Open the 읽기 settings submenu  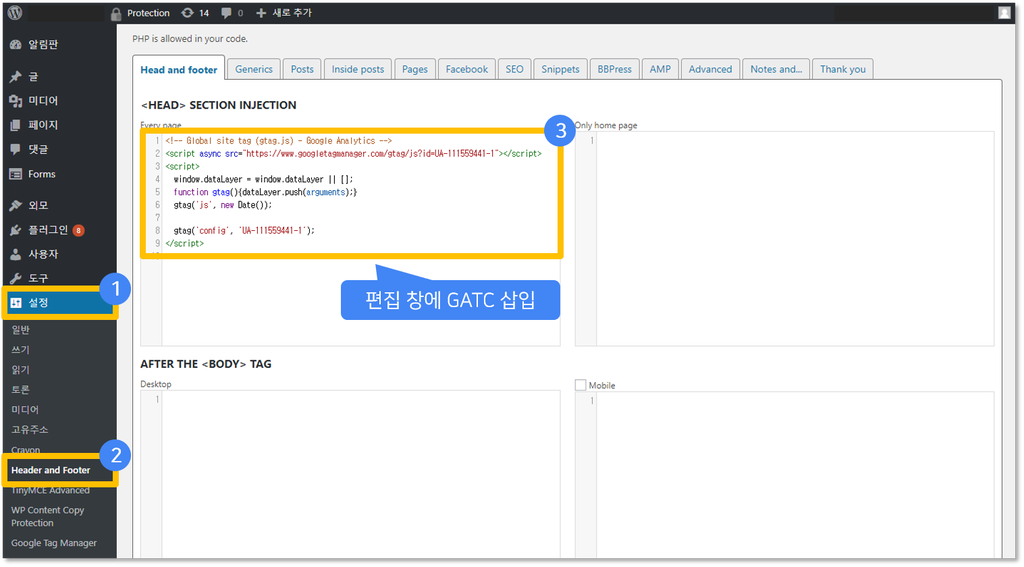tap(20, 370)
